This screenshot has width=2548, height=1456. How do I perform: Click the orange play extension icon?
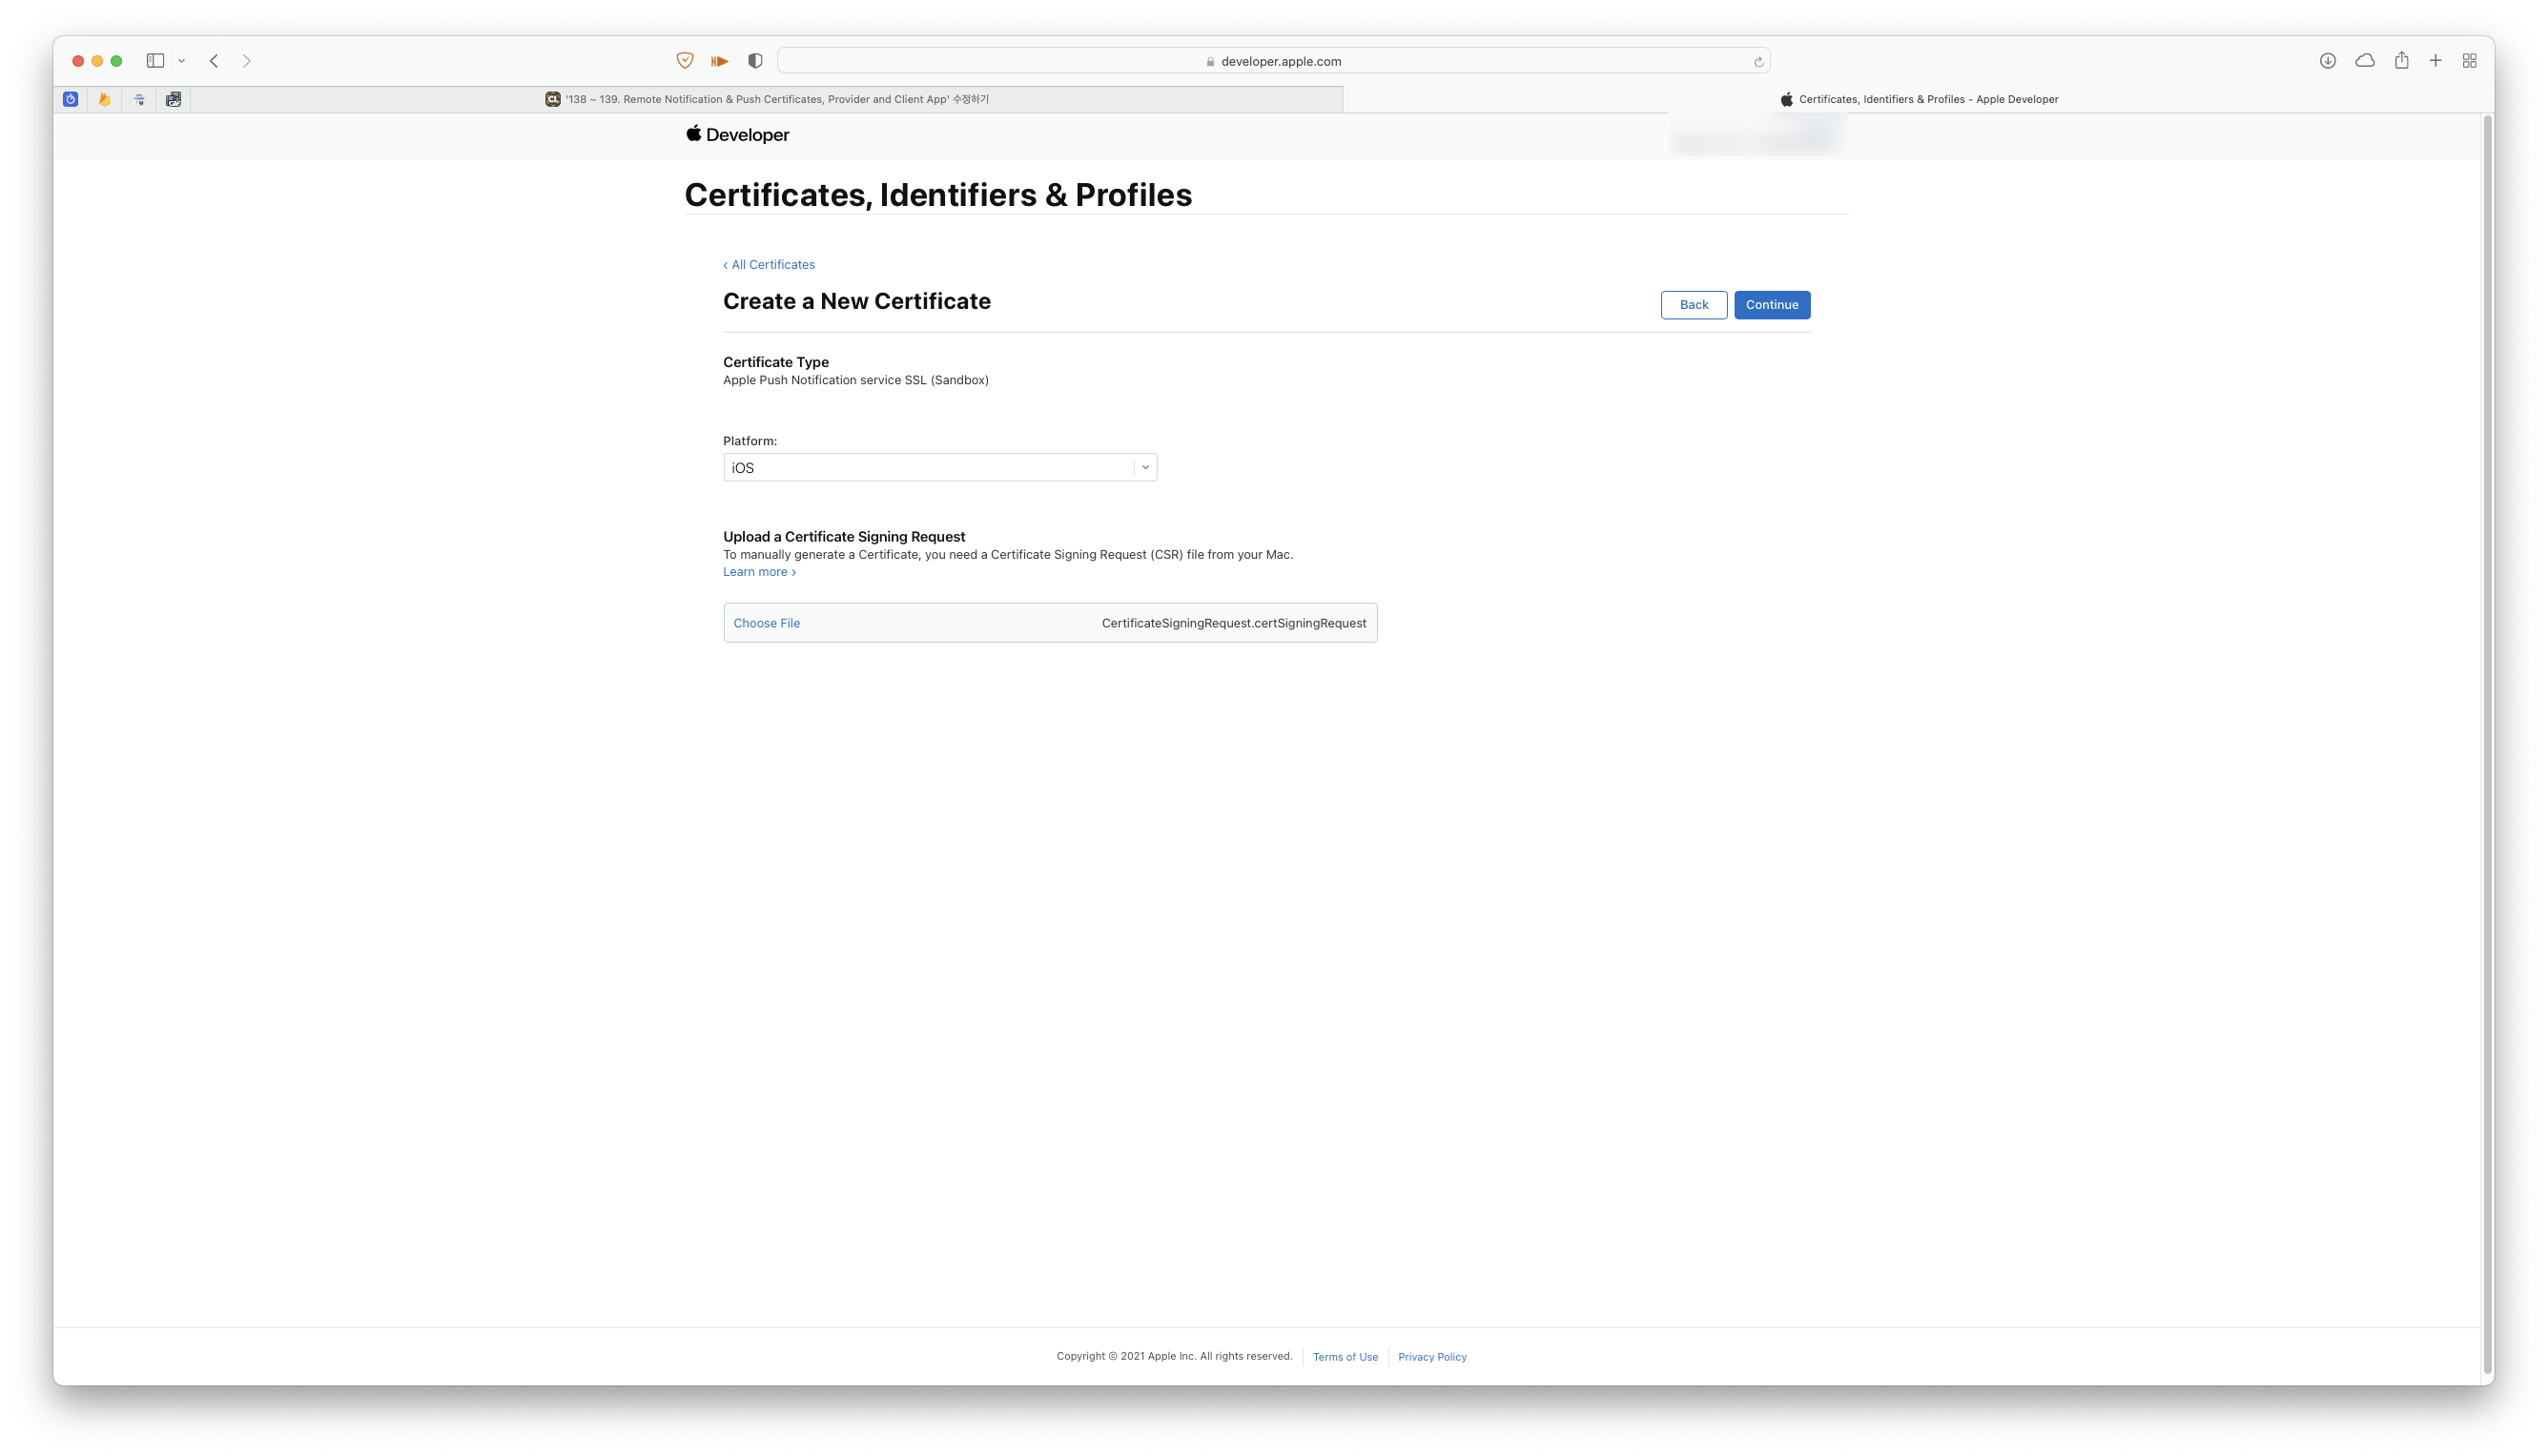coord(719,61)
